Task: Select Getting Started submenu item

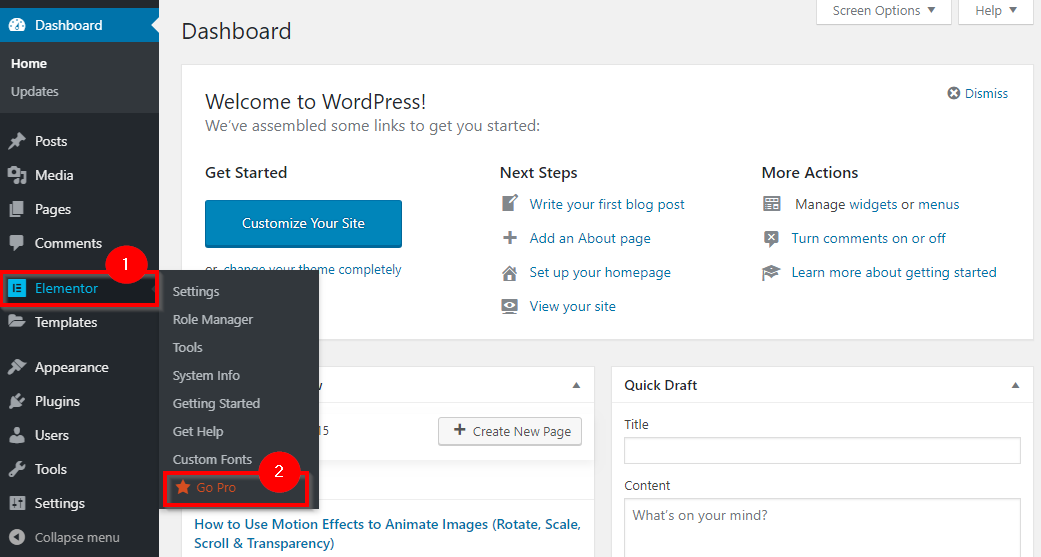Action: [216, 403]
